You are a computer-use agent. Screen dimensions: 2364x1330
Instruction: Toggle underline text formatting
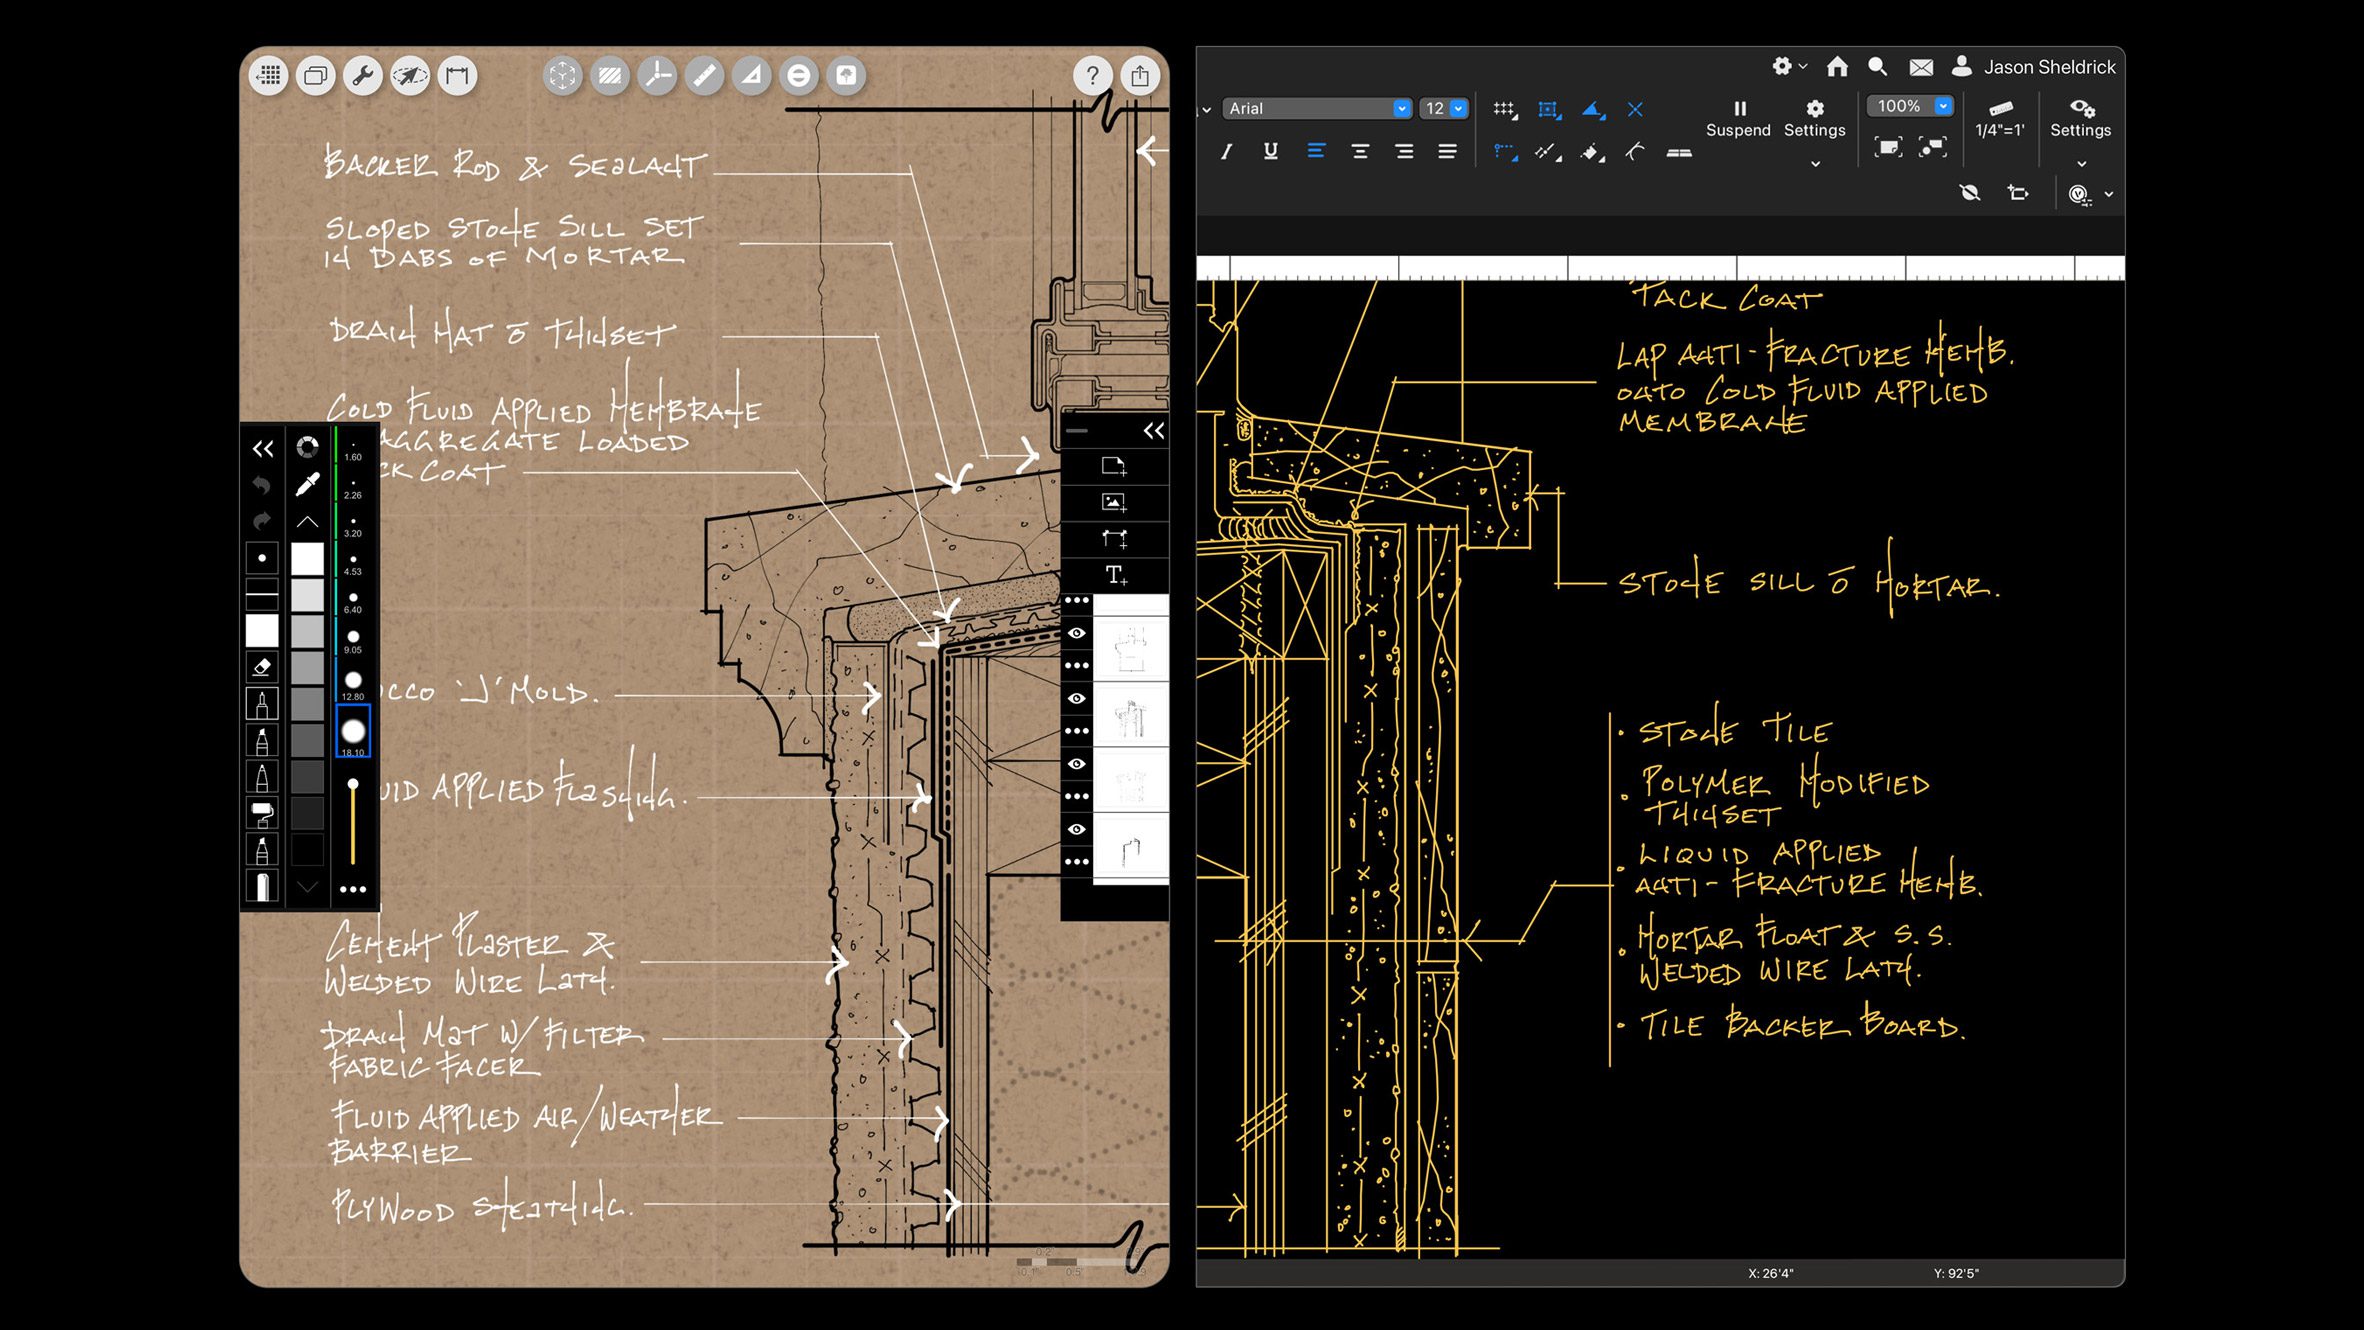pyautogui.click(x=1270, y=151)
